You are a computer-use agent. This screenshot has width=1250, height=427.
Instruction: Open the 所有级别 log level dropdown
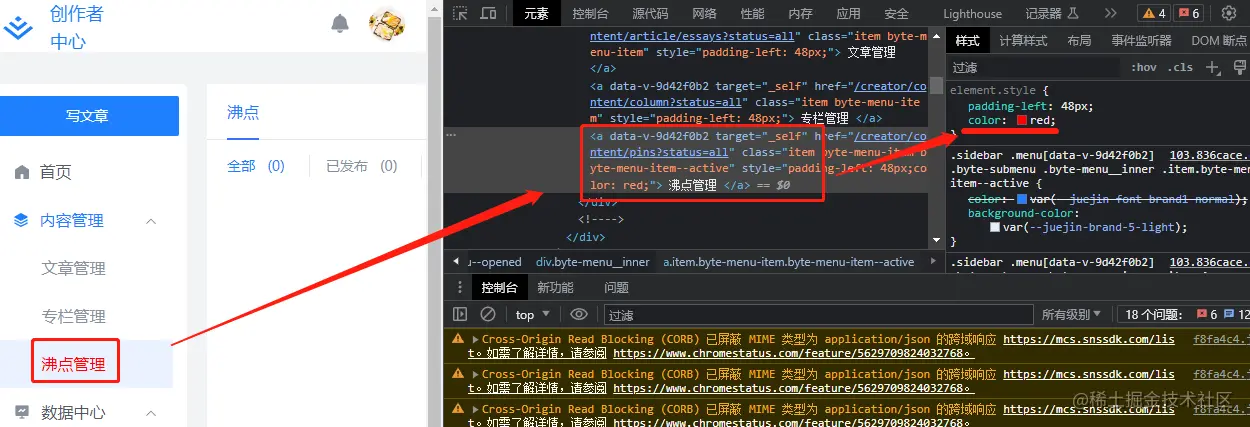(x=1071, y=315)
